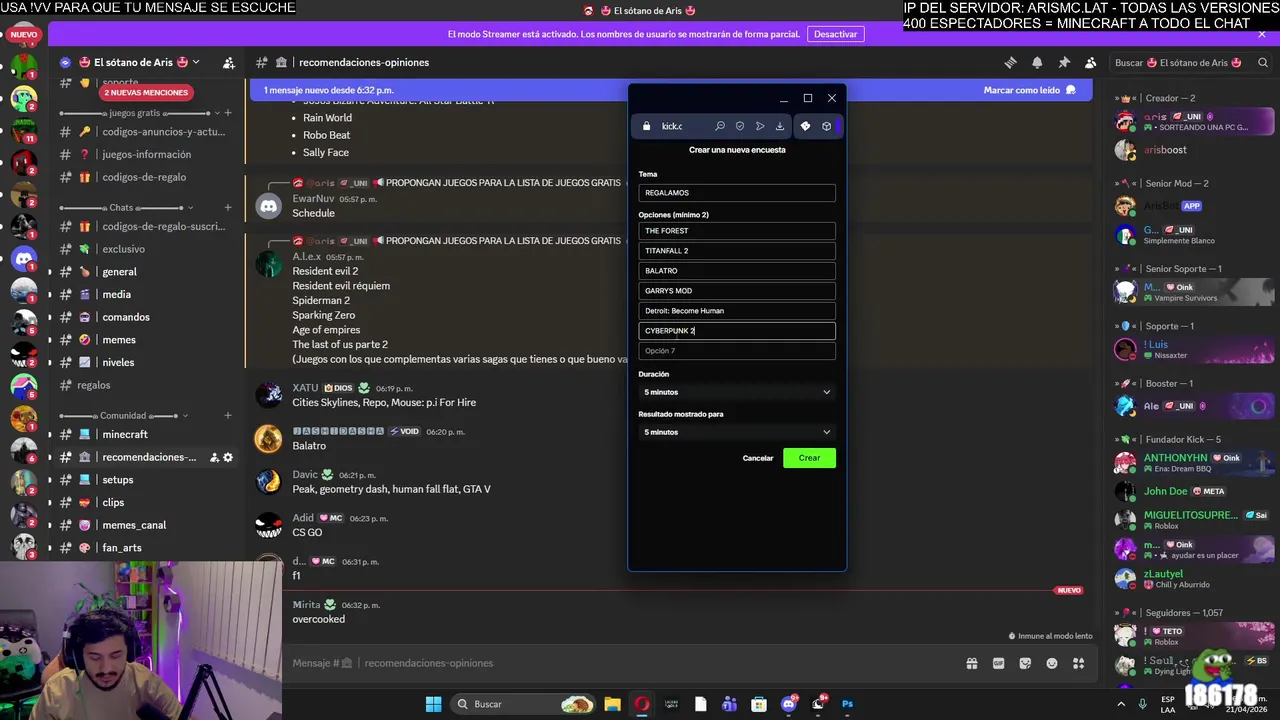
Task: Open notification bell settings in channel header
Action: tap(1037, 62)
